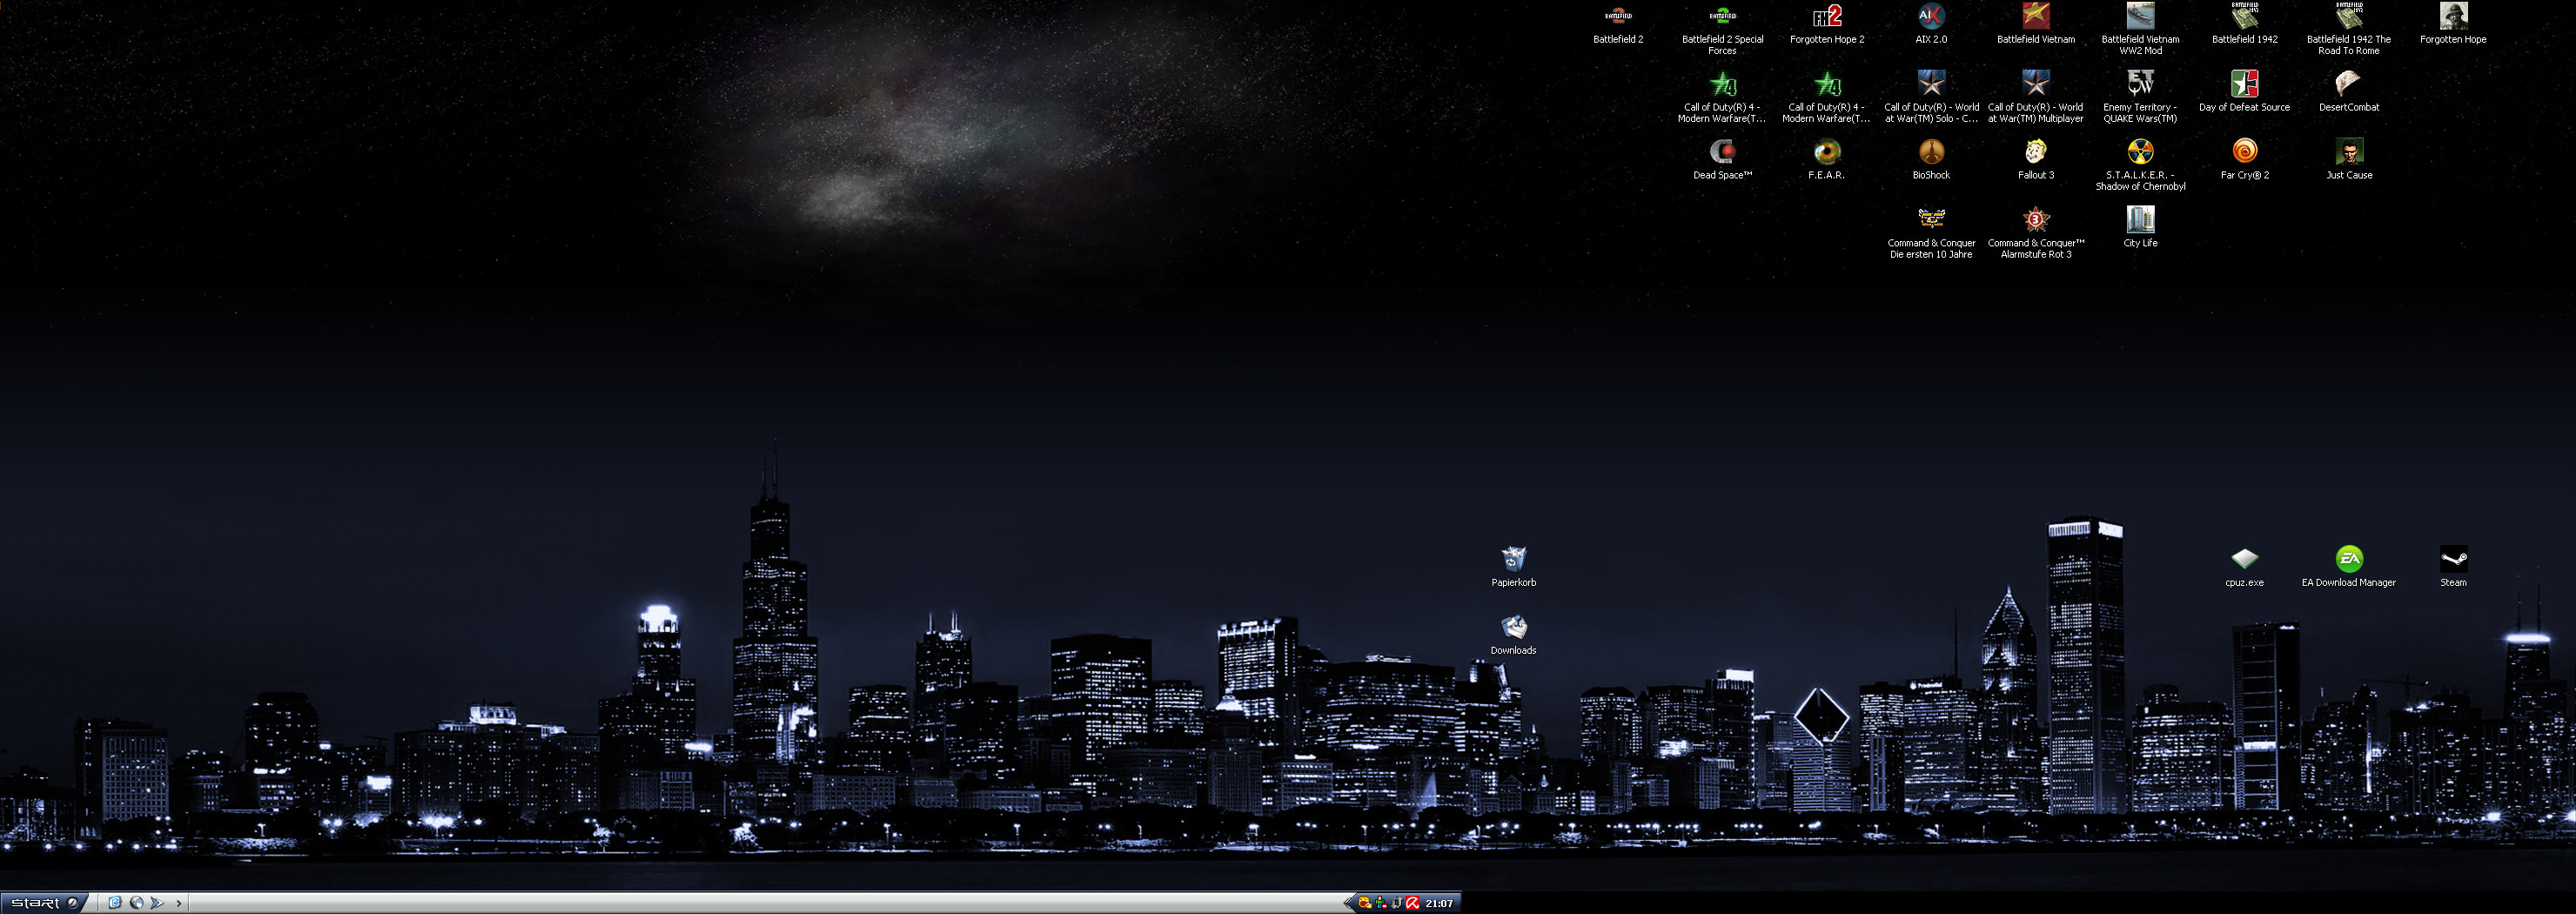Open the AIX 2.0 shortcut

point(1930,17)
